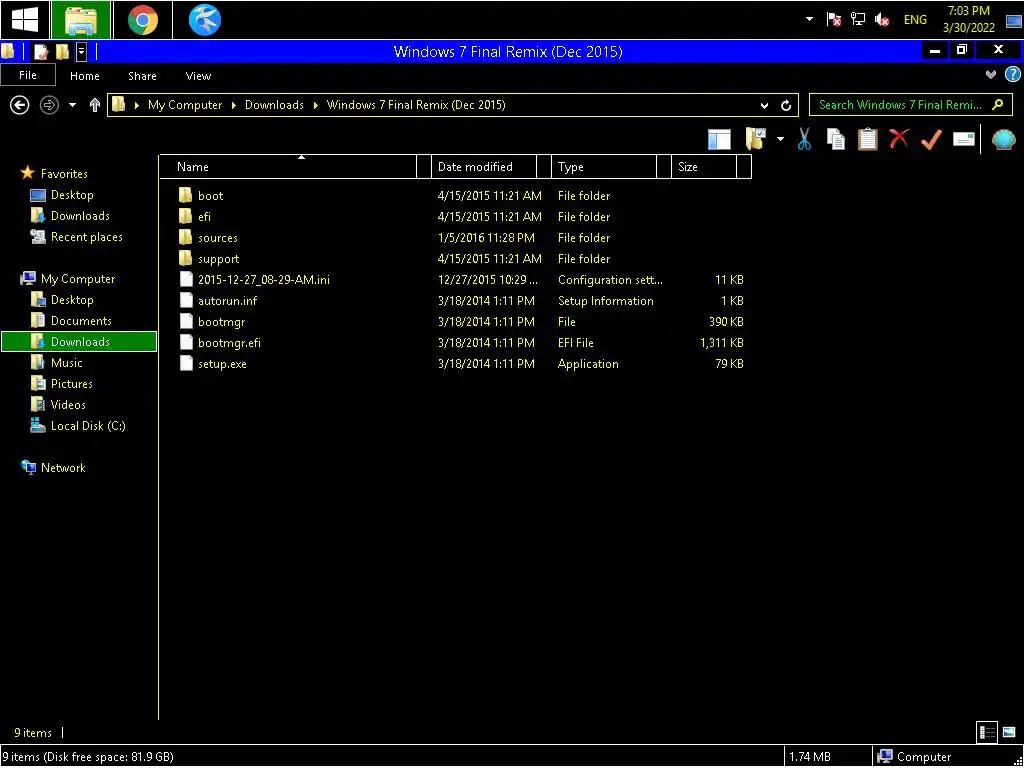Open Classic Shell settings via shell icon

click(1004, 139)
